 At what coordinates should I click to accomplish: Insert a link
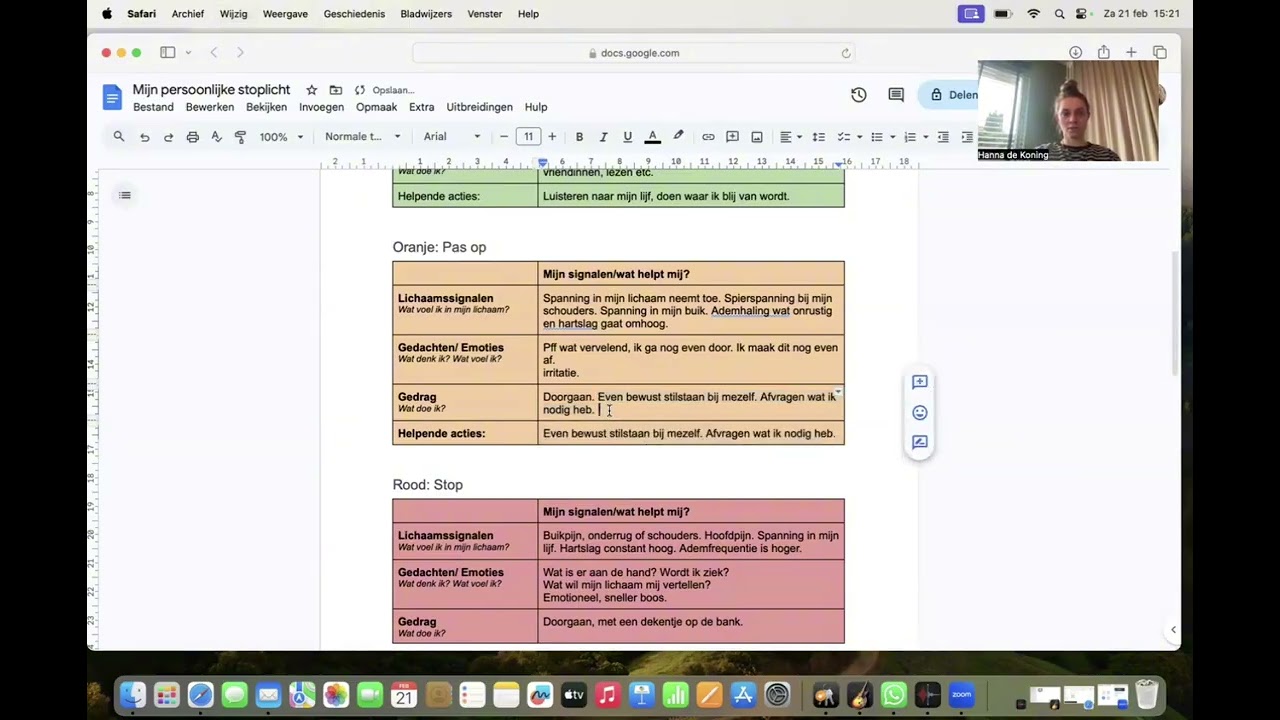point(708,137)
